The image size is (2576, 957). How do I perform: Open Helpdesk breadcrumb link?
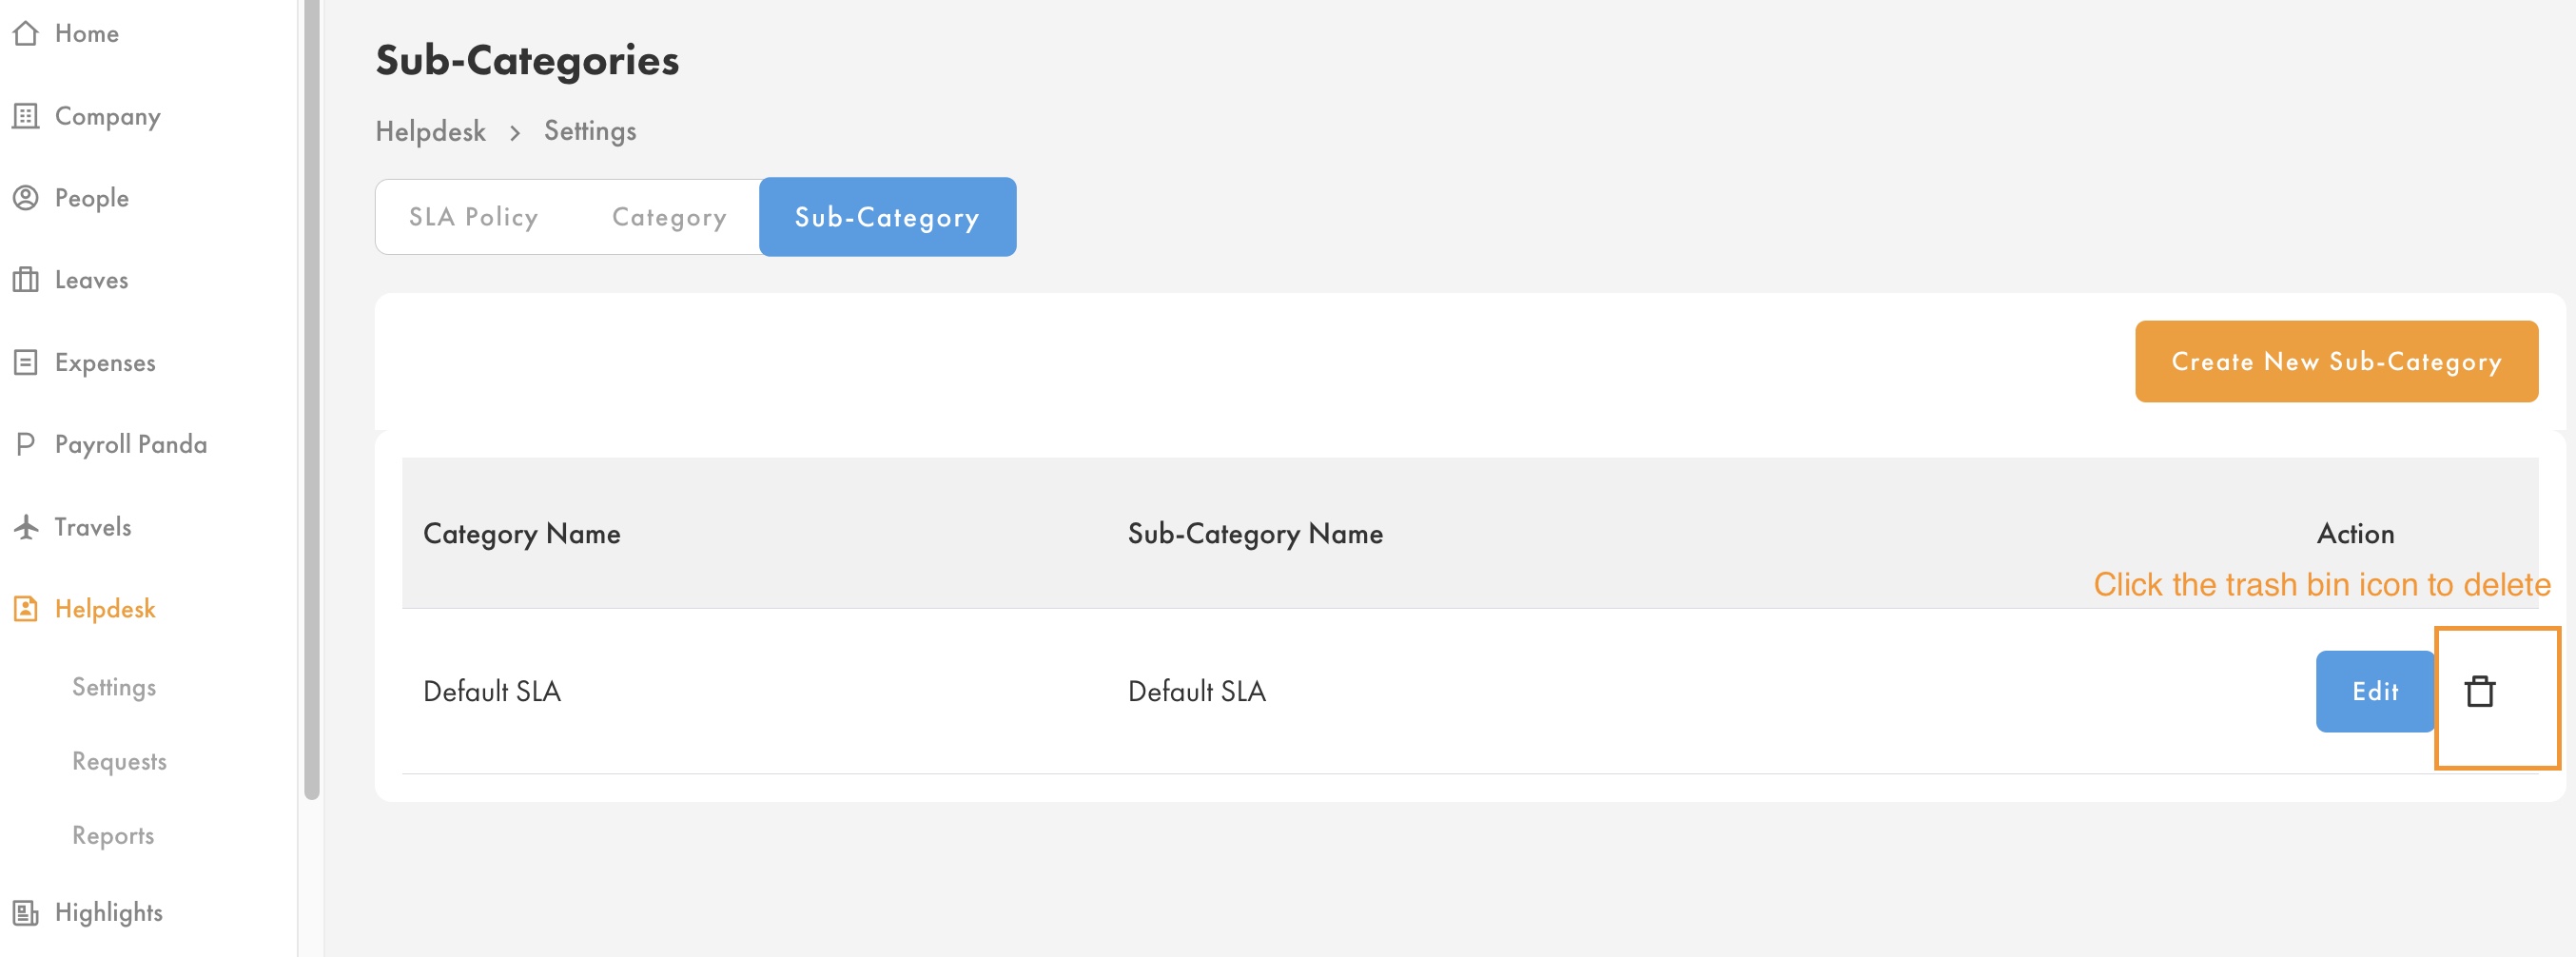tap(431, 131)
